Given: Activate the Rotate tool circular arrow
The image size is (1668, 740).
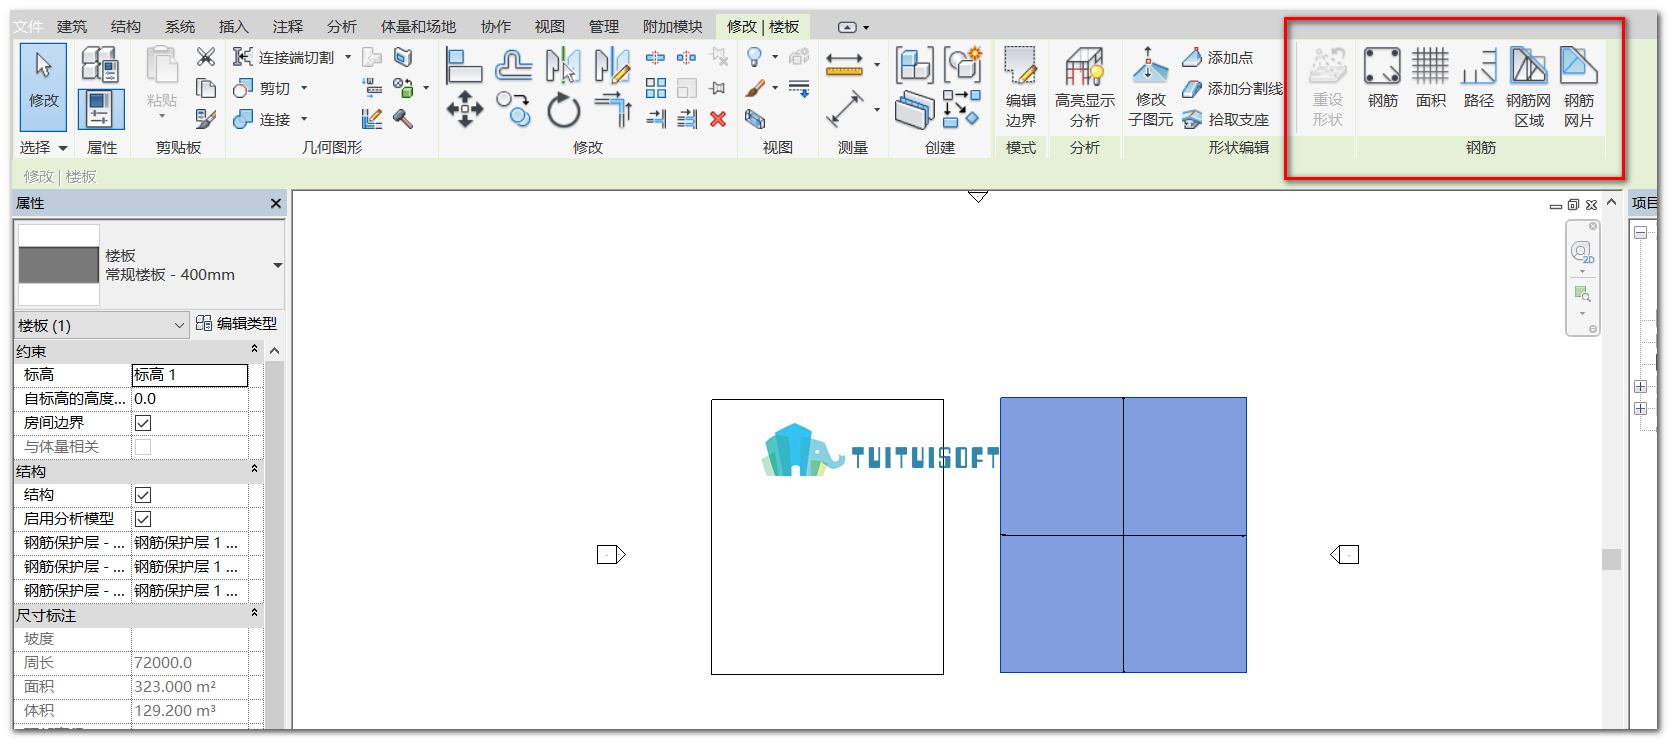Looking at the screenshot, I should 563,109.
